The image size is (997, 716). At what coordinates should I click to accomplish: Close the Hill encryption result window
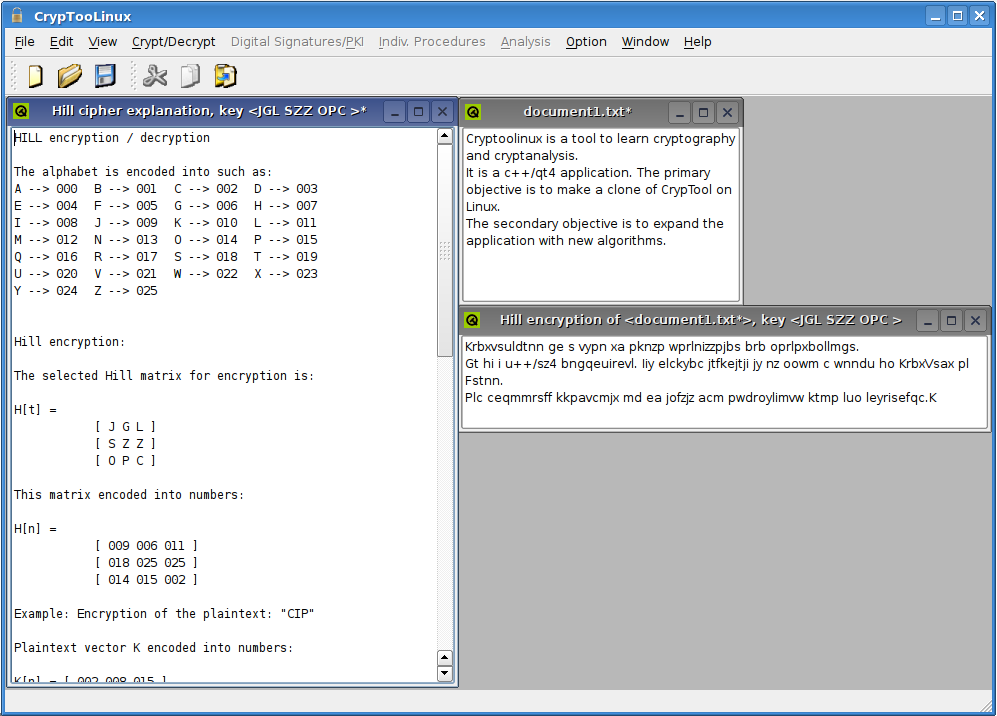(x=975, y=320)
